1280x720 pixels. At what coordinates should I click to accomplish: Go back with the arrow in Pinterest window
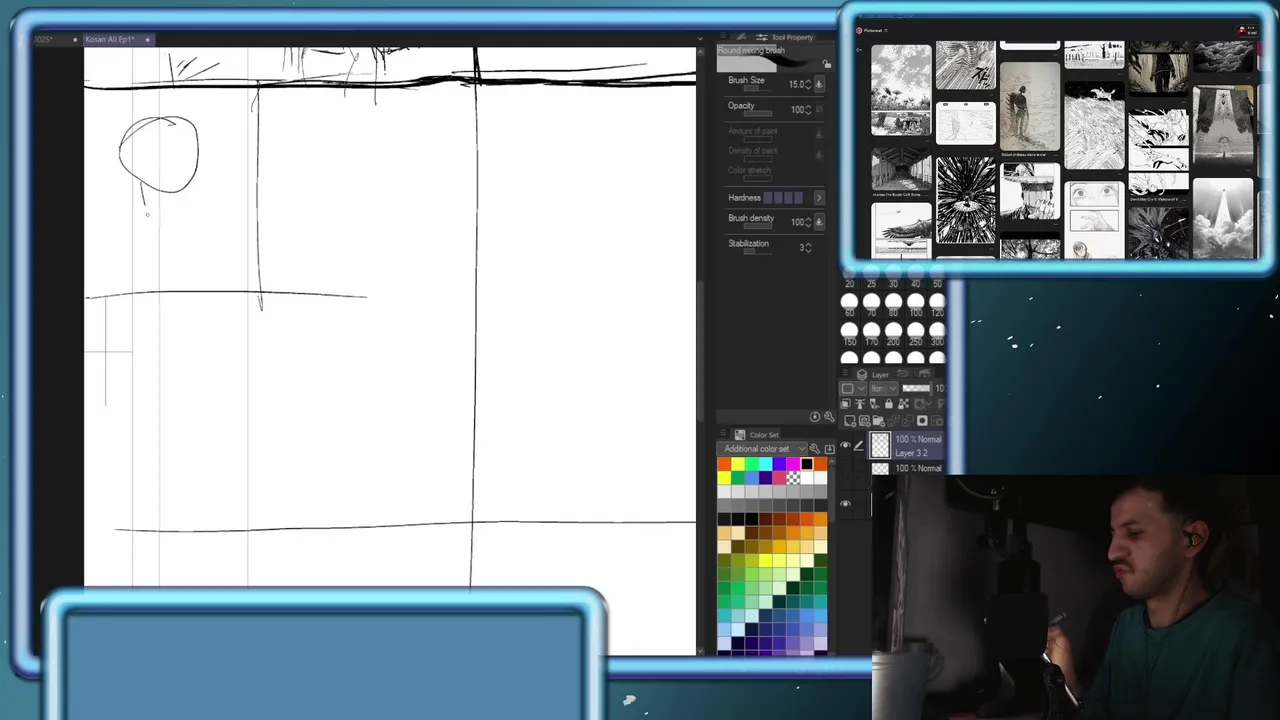tap(859, 49)
